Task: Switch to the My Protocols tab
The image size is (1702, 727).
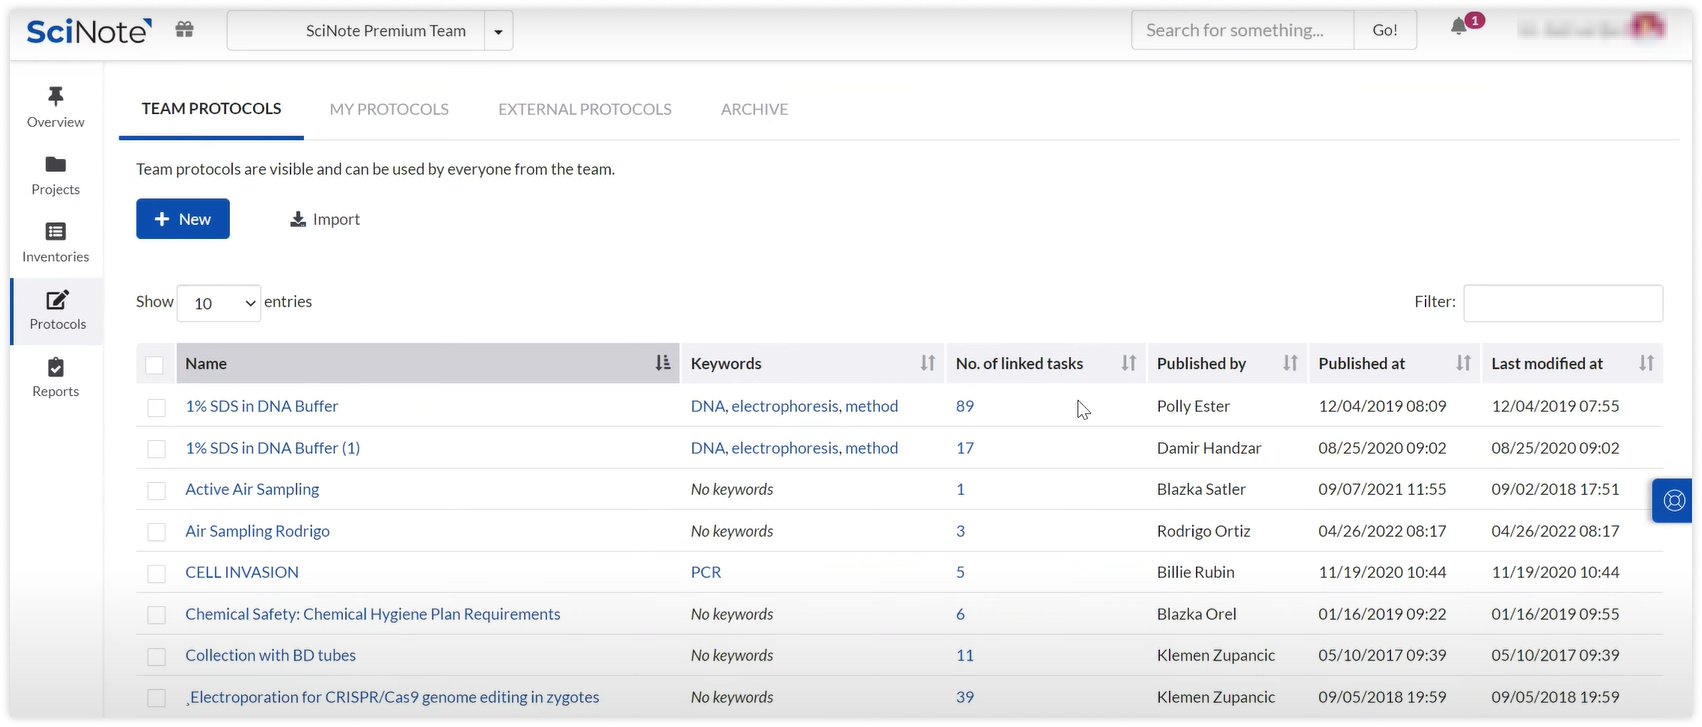Action: pos(389,109)
